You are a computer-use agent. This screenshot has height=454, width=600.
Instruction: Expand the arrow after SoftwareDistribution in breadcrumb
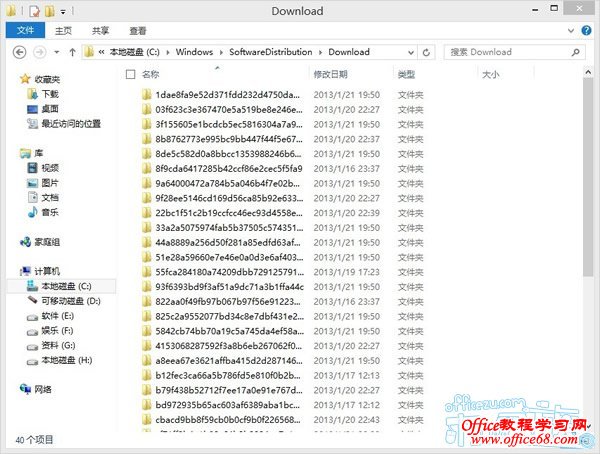[x=320, y=52]
